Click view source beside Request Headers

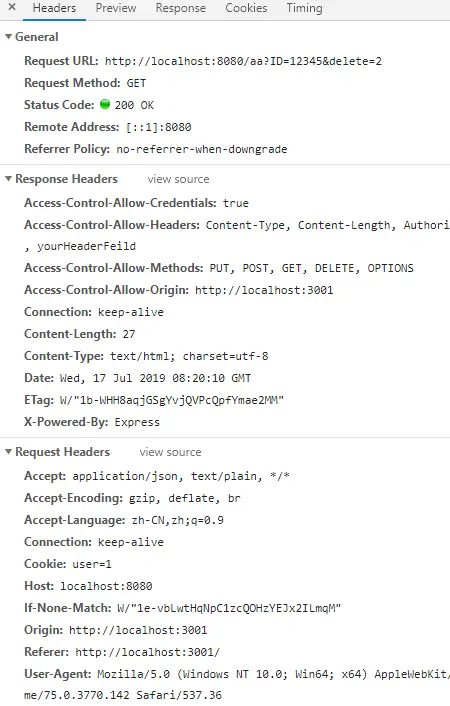point(170,452)
